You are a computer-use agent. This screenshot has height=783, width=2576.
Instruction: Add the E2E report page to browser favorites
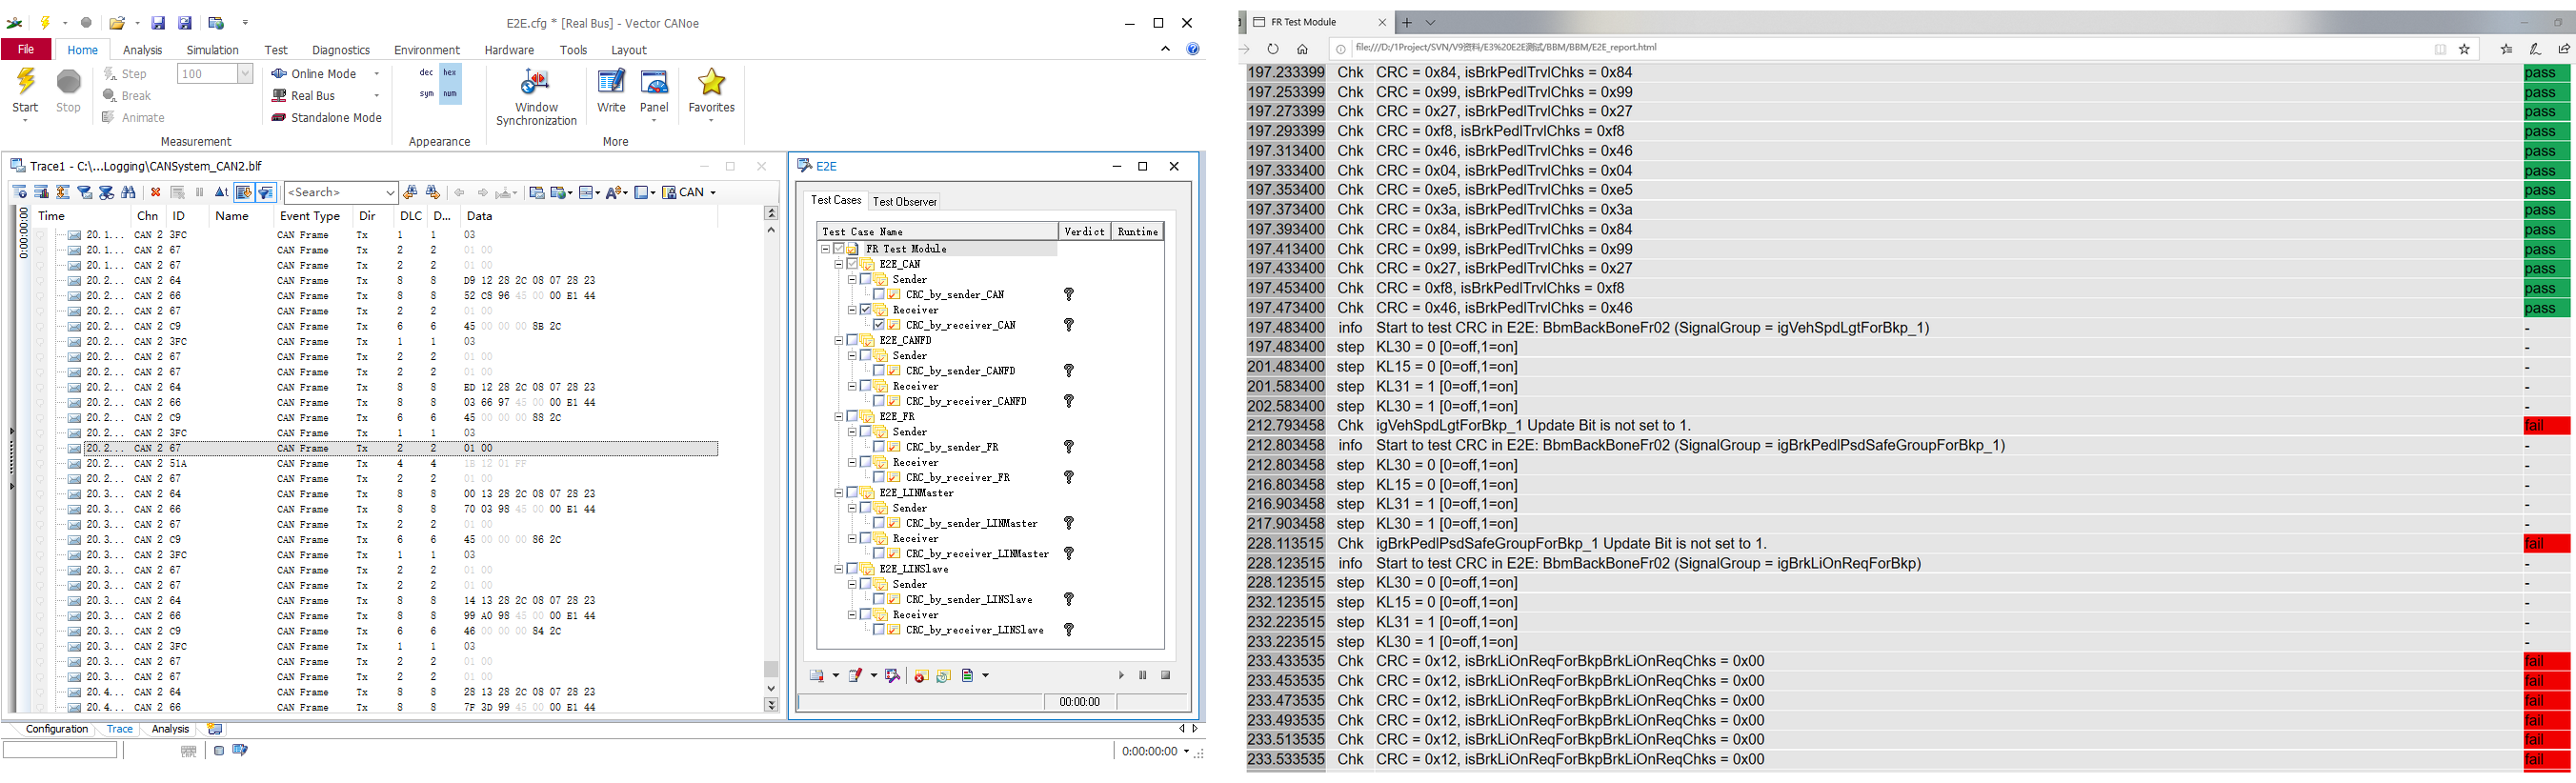pyautogui.click(x=2464, y=48)
